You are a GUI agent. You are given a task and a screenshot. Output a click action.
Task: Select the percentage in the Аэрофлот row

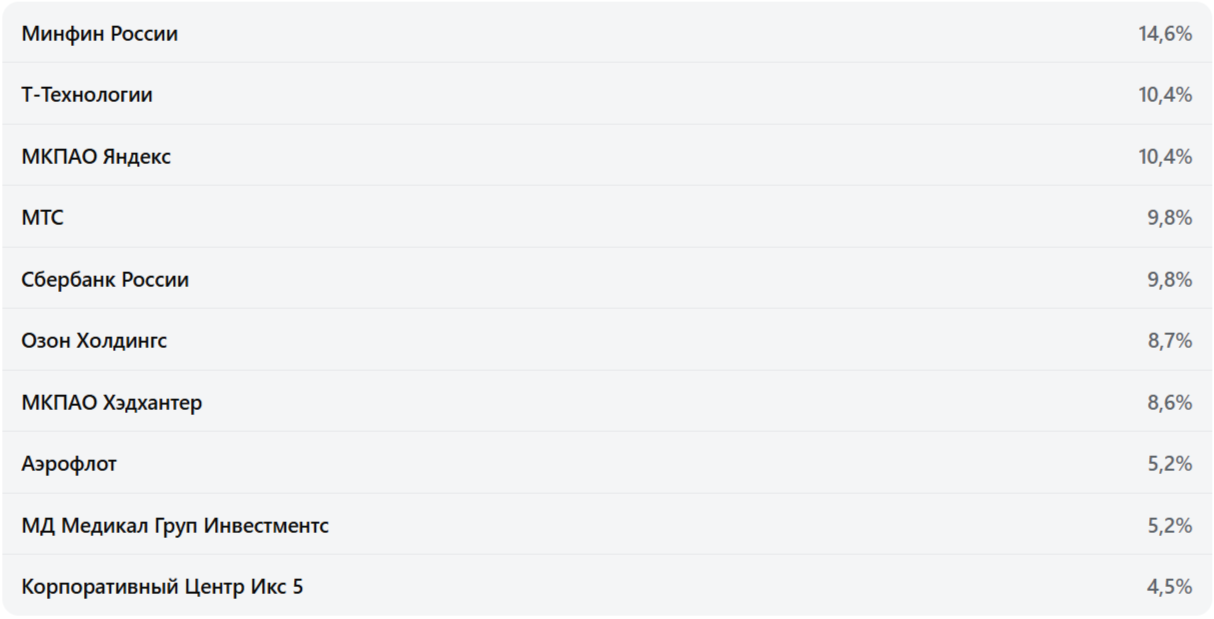click(1169, 464)
